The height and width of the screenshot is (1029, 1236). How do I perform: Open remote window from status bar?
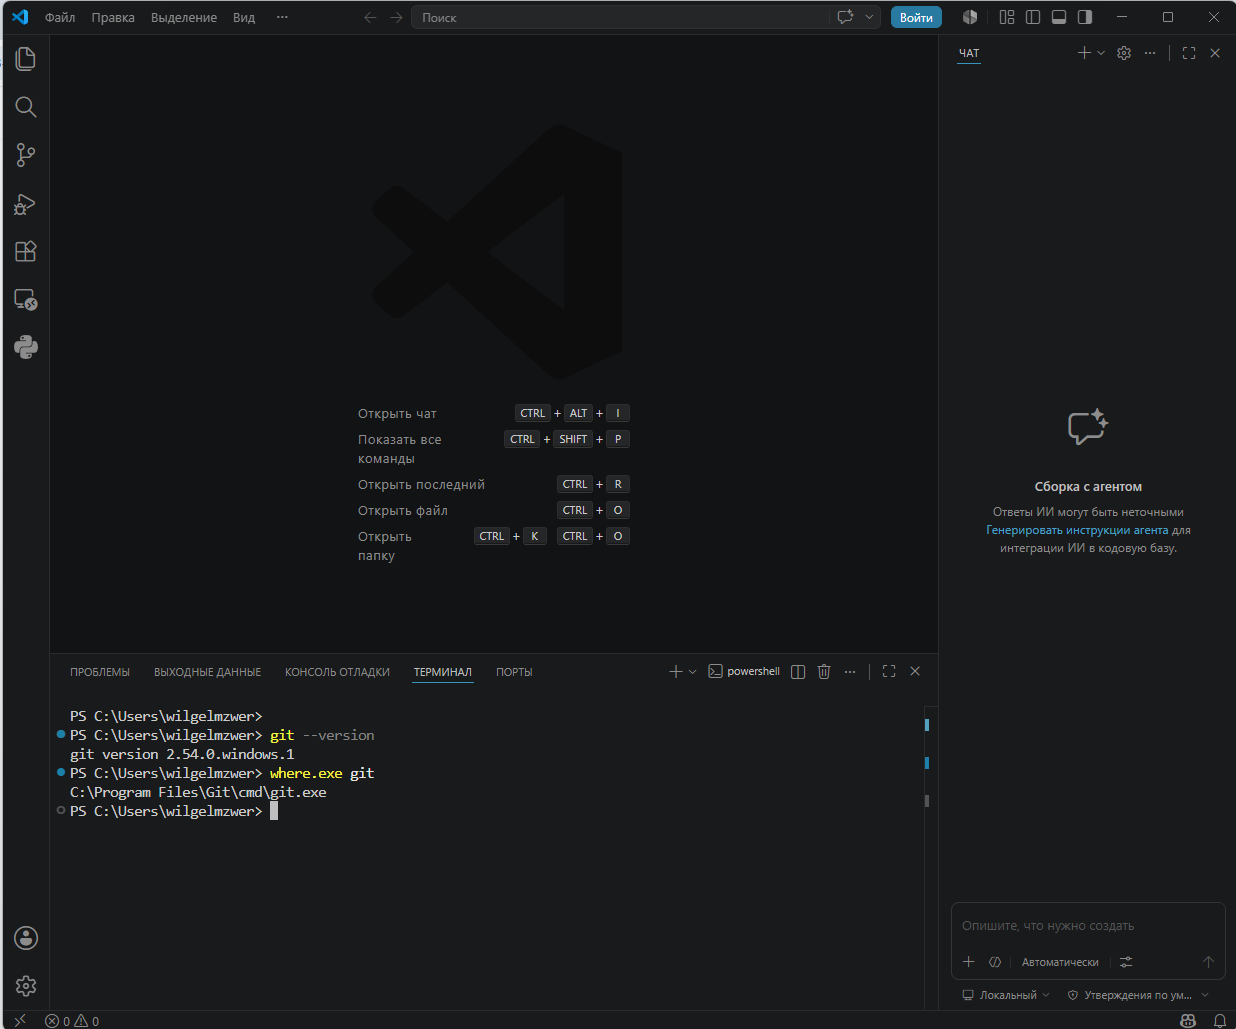20,1021
